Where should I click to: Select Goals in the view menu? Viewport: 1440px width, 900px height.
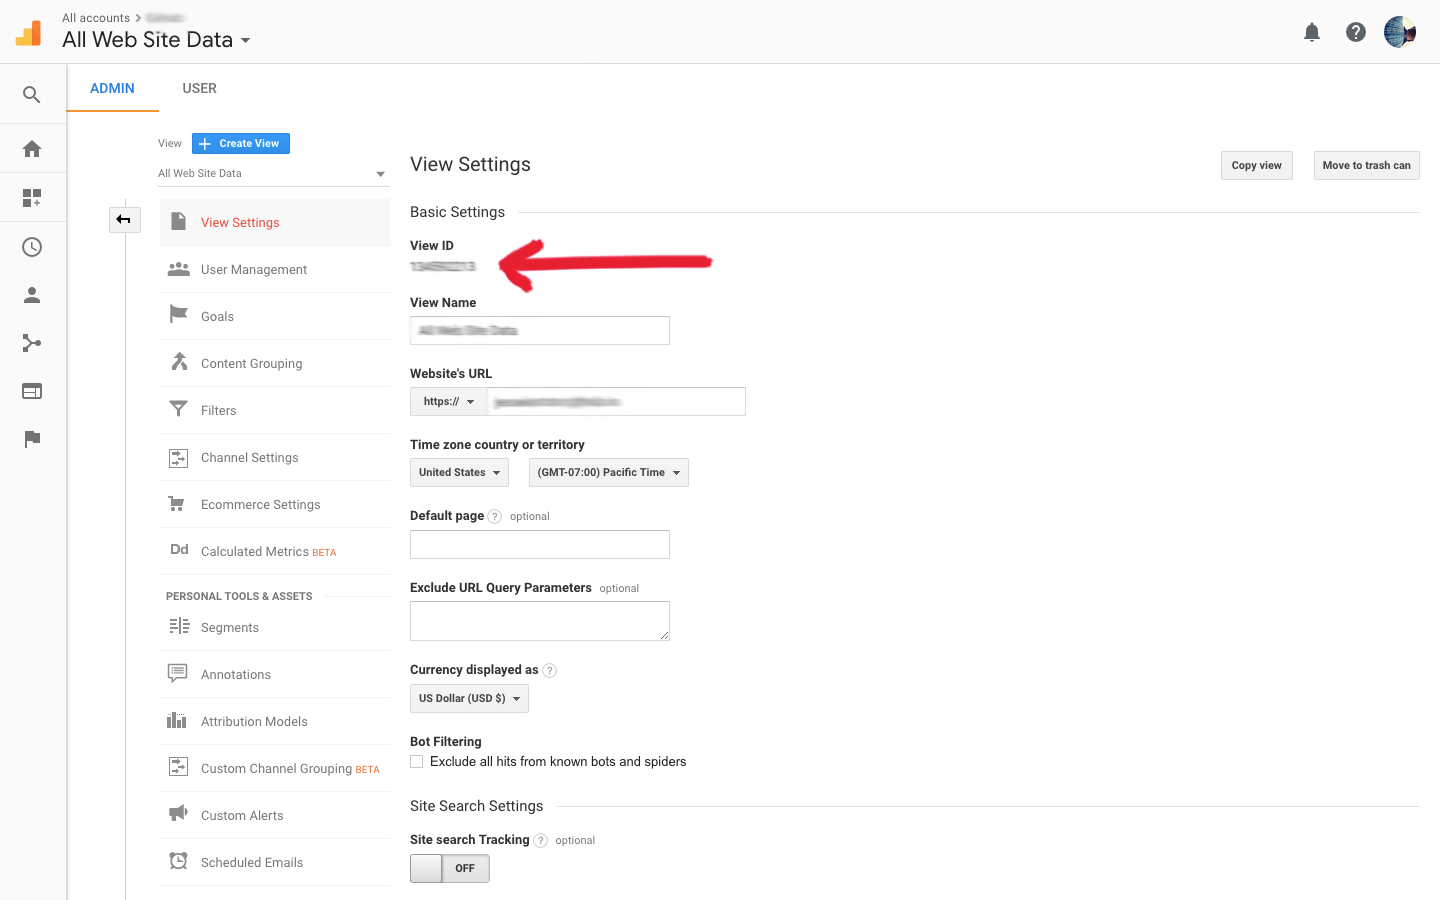point(217,317)
